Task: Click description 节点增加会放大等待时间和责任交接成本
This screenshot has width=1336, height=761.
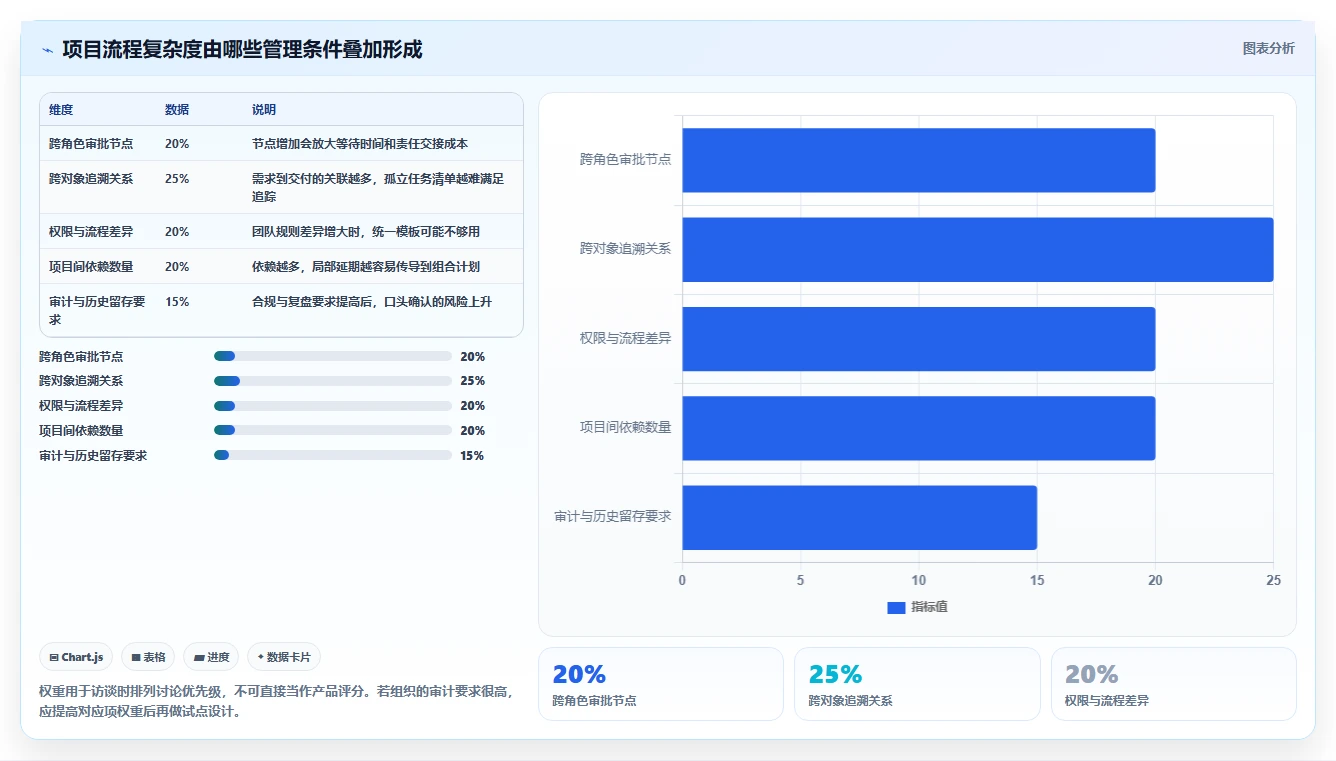Action: click(x=360, y=144)
